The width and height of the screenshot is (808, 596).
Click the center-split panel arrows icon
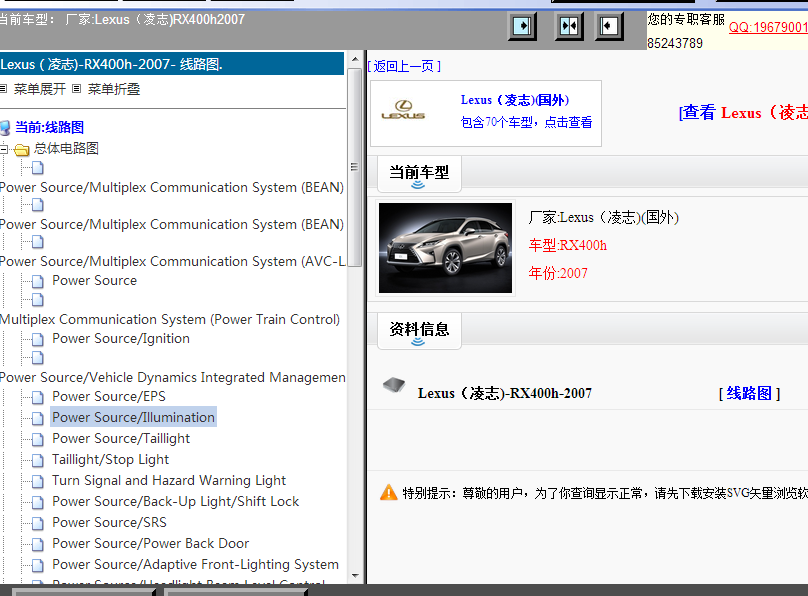click(x=568, y=26)
